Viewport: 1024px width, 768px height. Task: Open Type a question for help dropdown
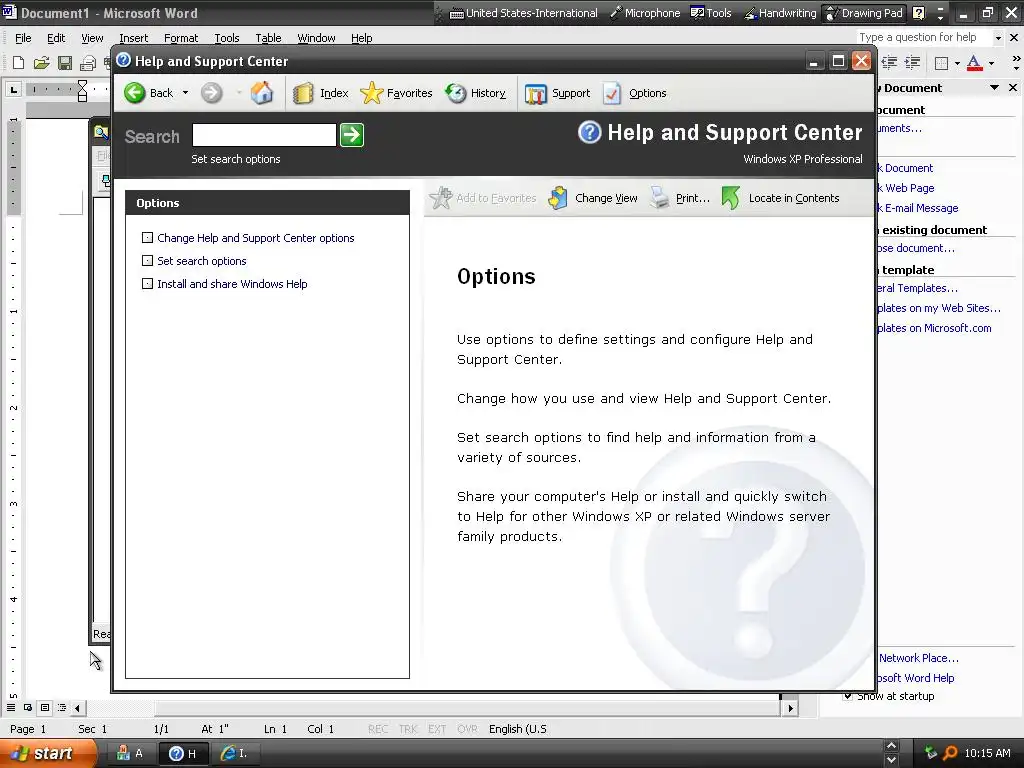pyautogui.click(x=998, y=38)
